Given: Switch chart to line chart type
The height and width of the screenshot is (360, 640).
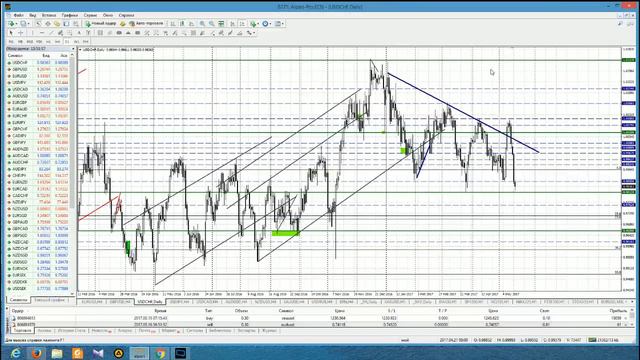Looking at the screenshot, I should click(191, 24).
